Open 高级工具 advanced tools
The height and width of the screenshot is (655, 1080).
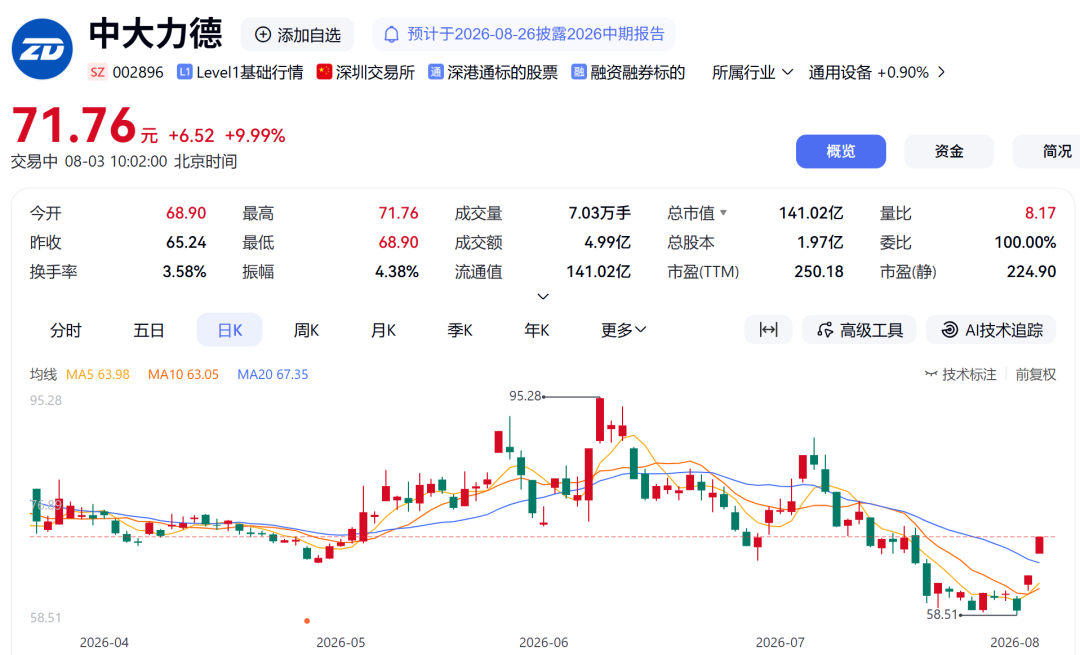[859, 330]
